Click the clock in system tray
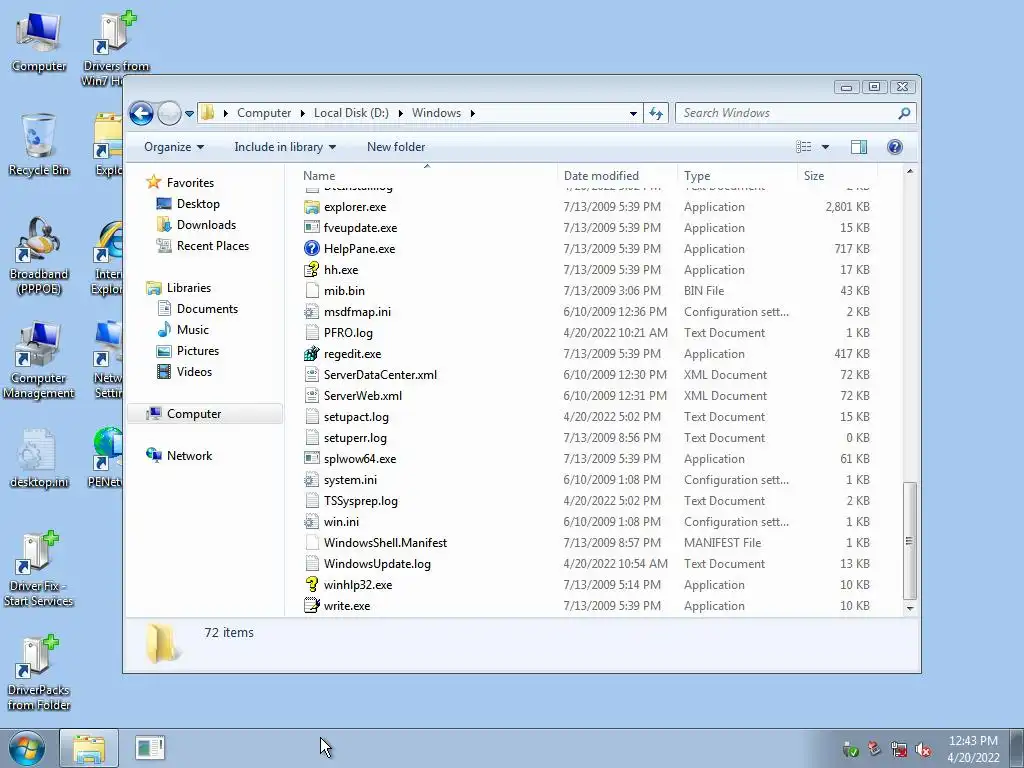 973,749
